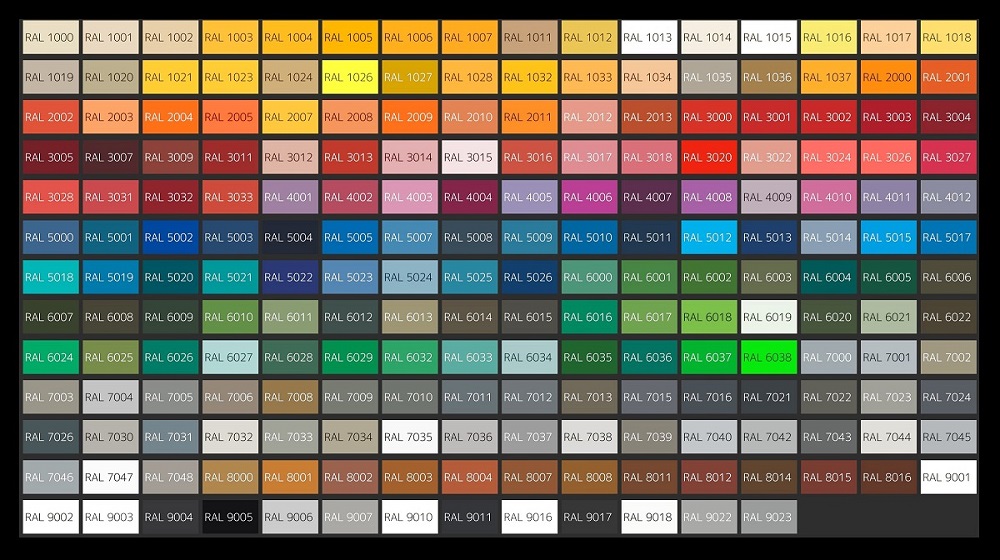Click the RAL 8011 nut brown swatch
This screenshot has height=560, width=1000.
point(649,477)
